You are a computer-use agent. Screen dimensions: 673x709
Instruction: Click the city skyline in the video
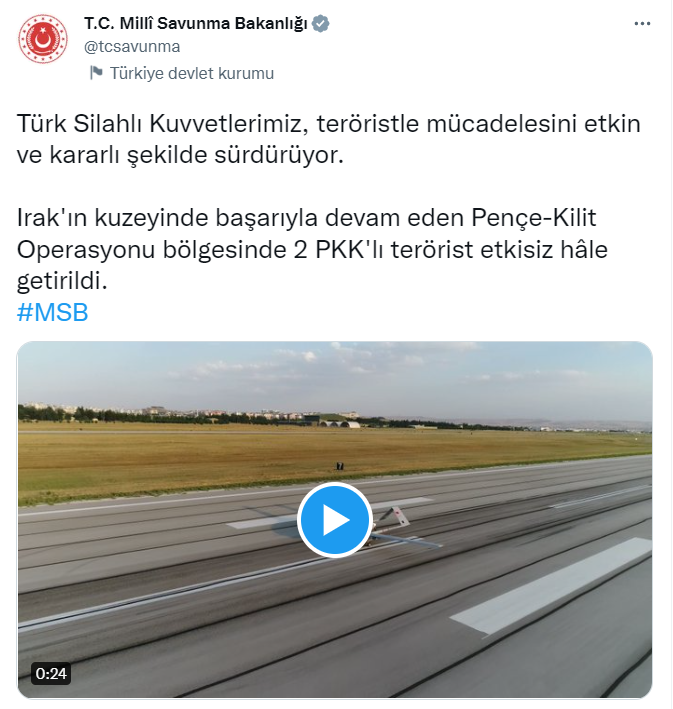pyautogui.click(x=190, y=411)
